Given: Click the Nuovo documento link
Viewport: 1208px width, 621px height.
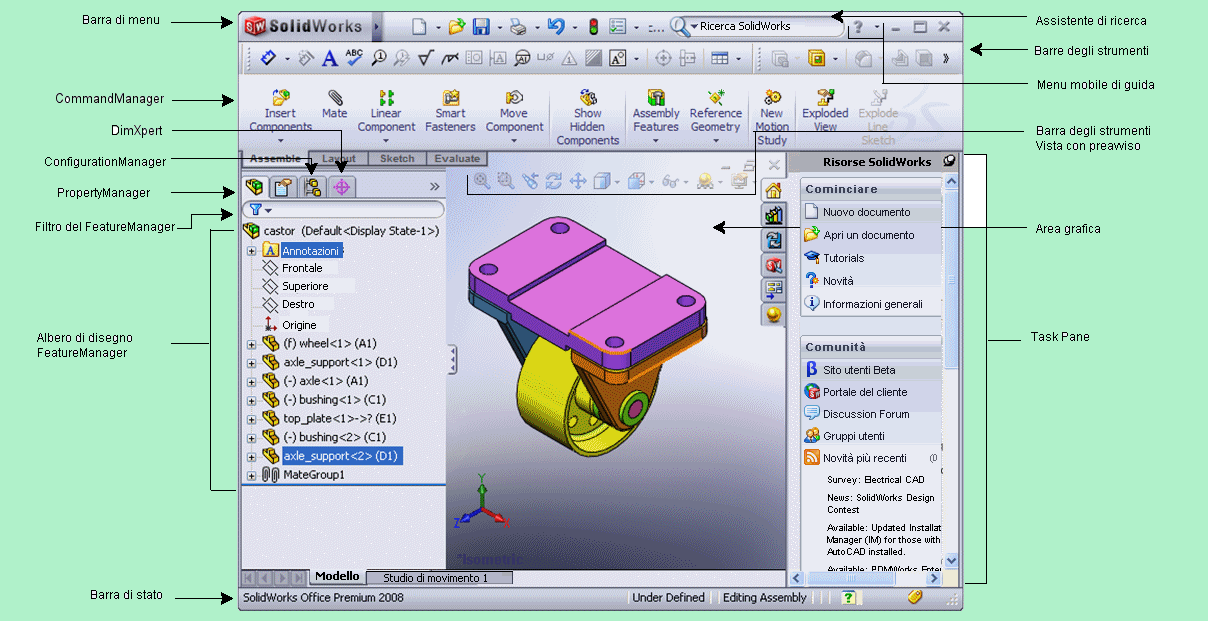Looking at the screenshot, I should point(866,212).
